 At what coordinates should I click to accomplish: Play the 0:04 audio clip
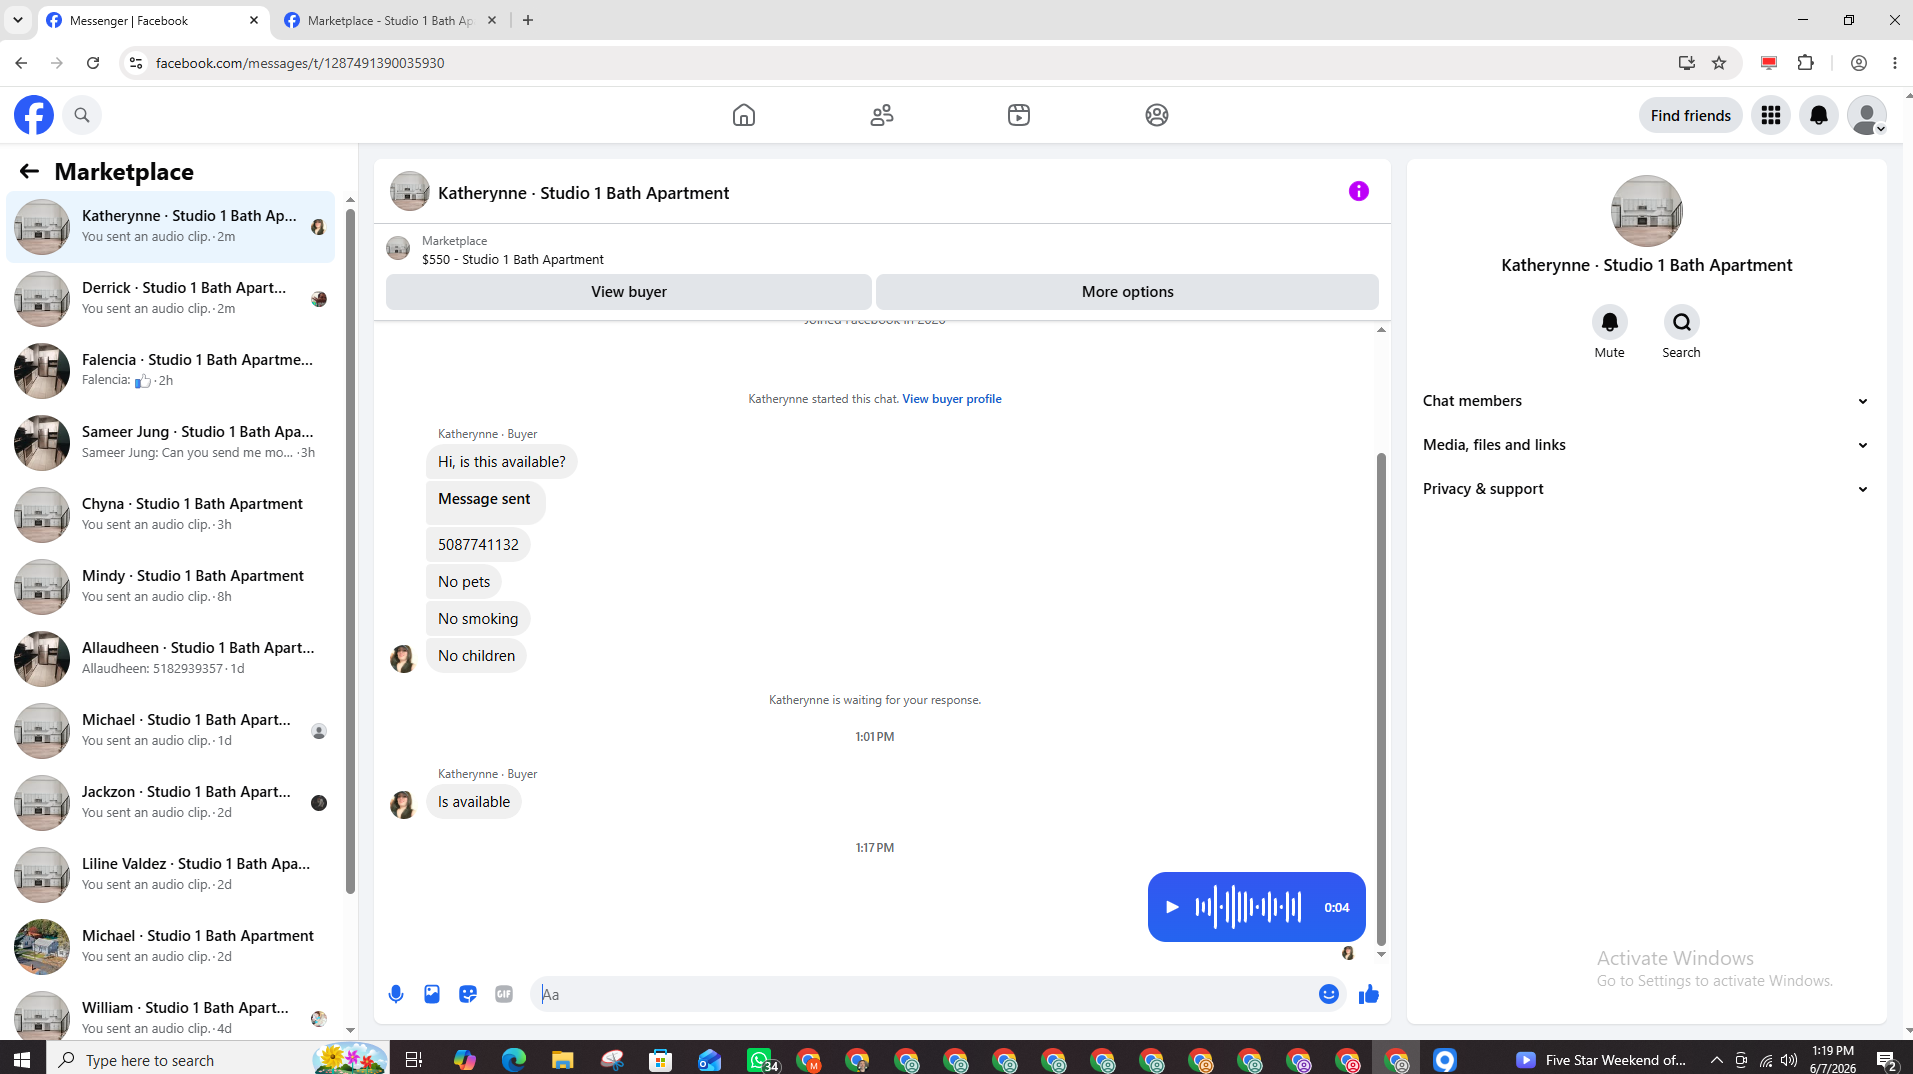(1172, 907)
